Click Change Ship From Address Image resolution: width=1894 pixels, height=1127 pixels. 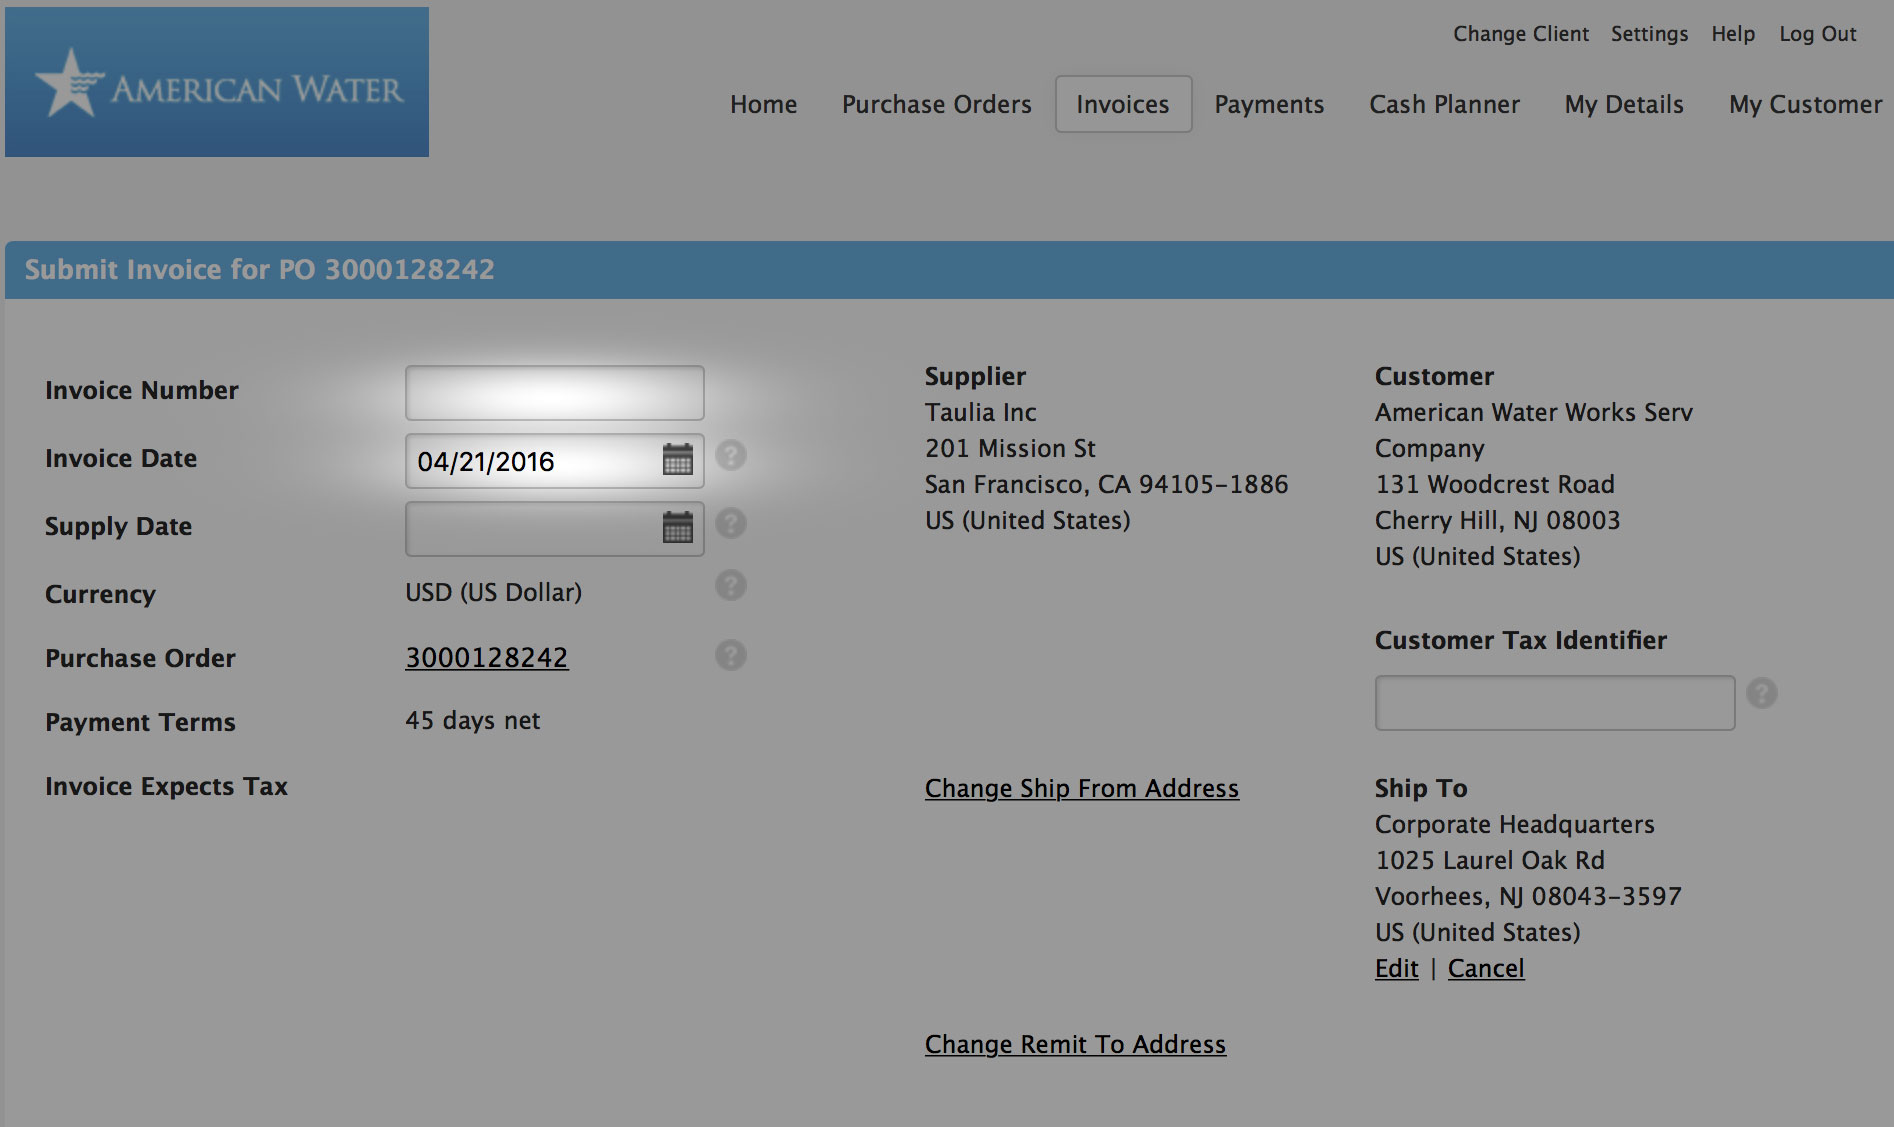coord(1082,788)
